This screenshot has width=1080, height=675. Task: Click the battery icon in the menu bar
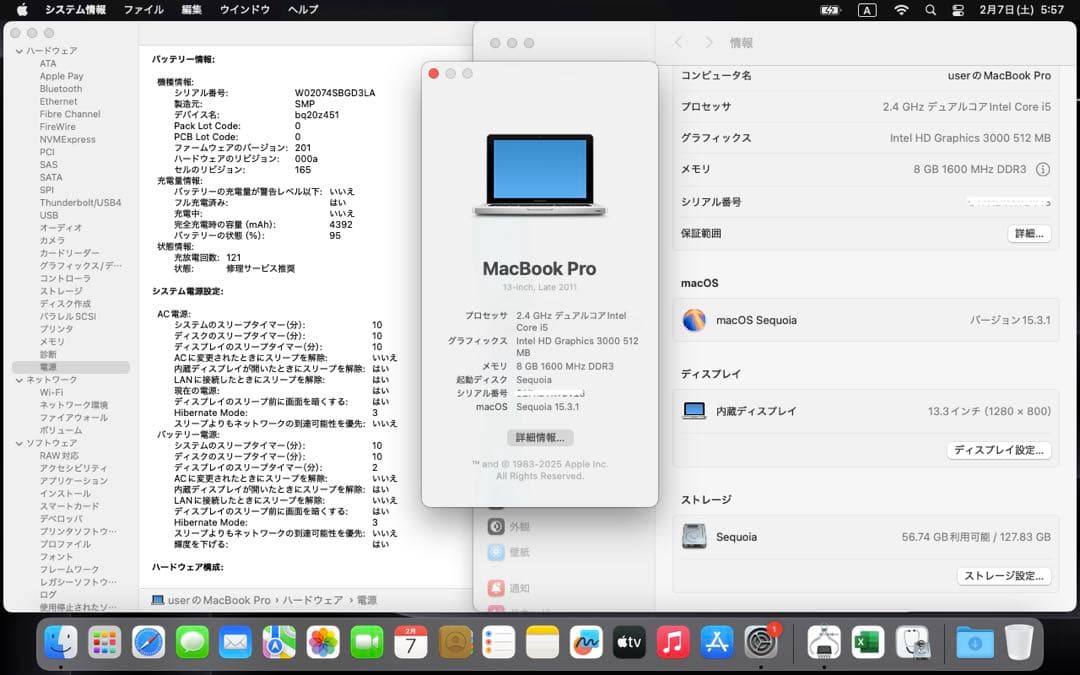[x=828, y=10]
